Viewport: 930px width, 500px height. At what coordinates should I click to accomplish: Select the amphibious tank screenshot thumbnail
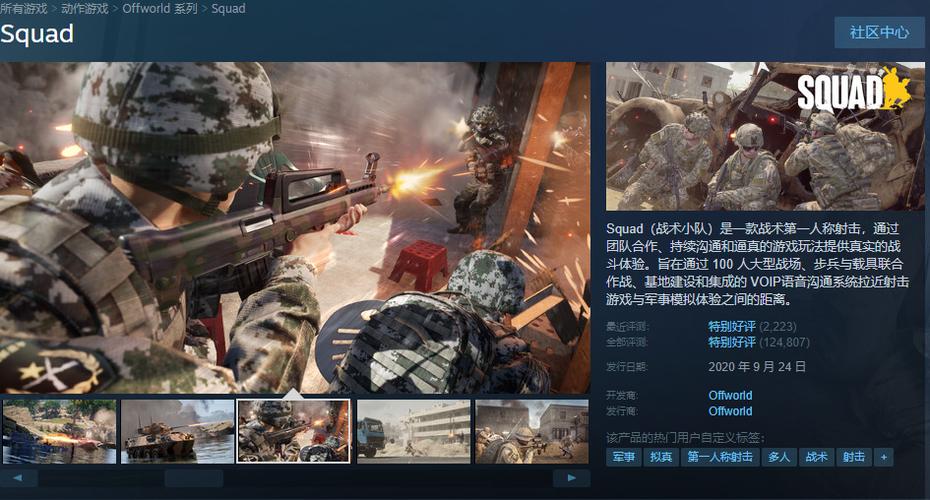[177, 431]
